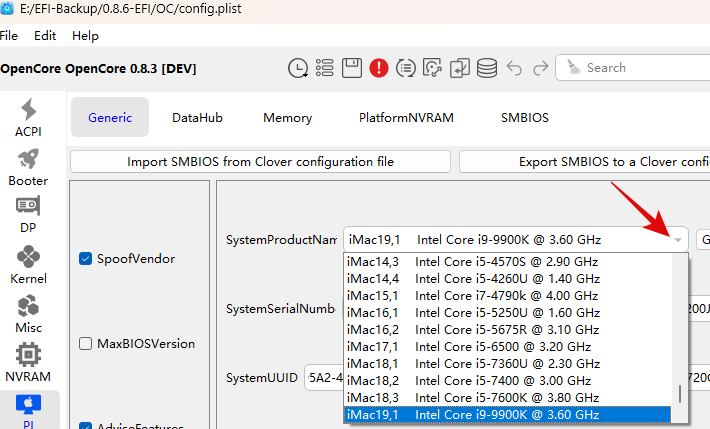Click Export SMBIOS to a Clover config button

pos(585,162)
